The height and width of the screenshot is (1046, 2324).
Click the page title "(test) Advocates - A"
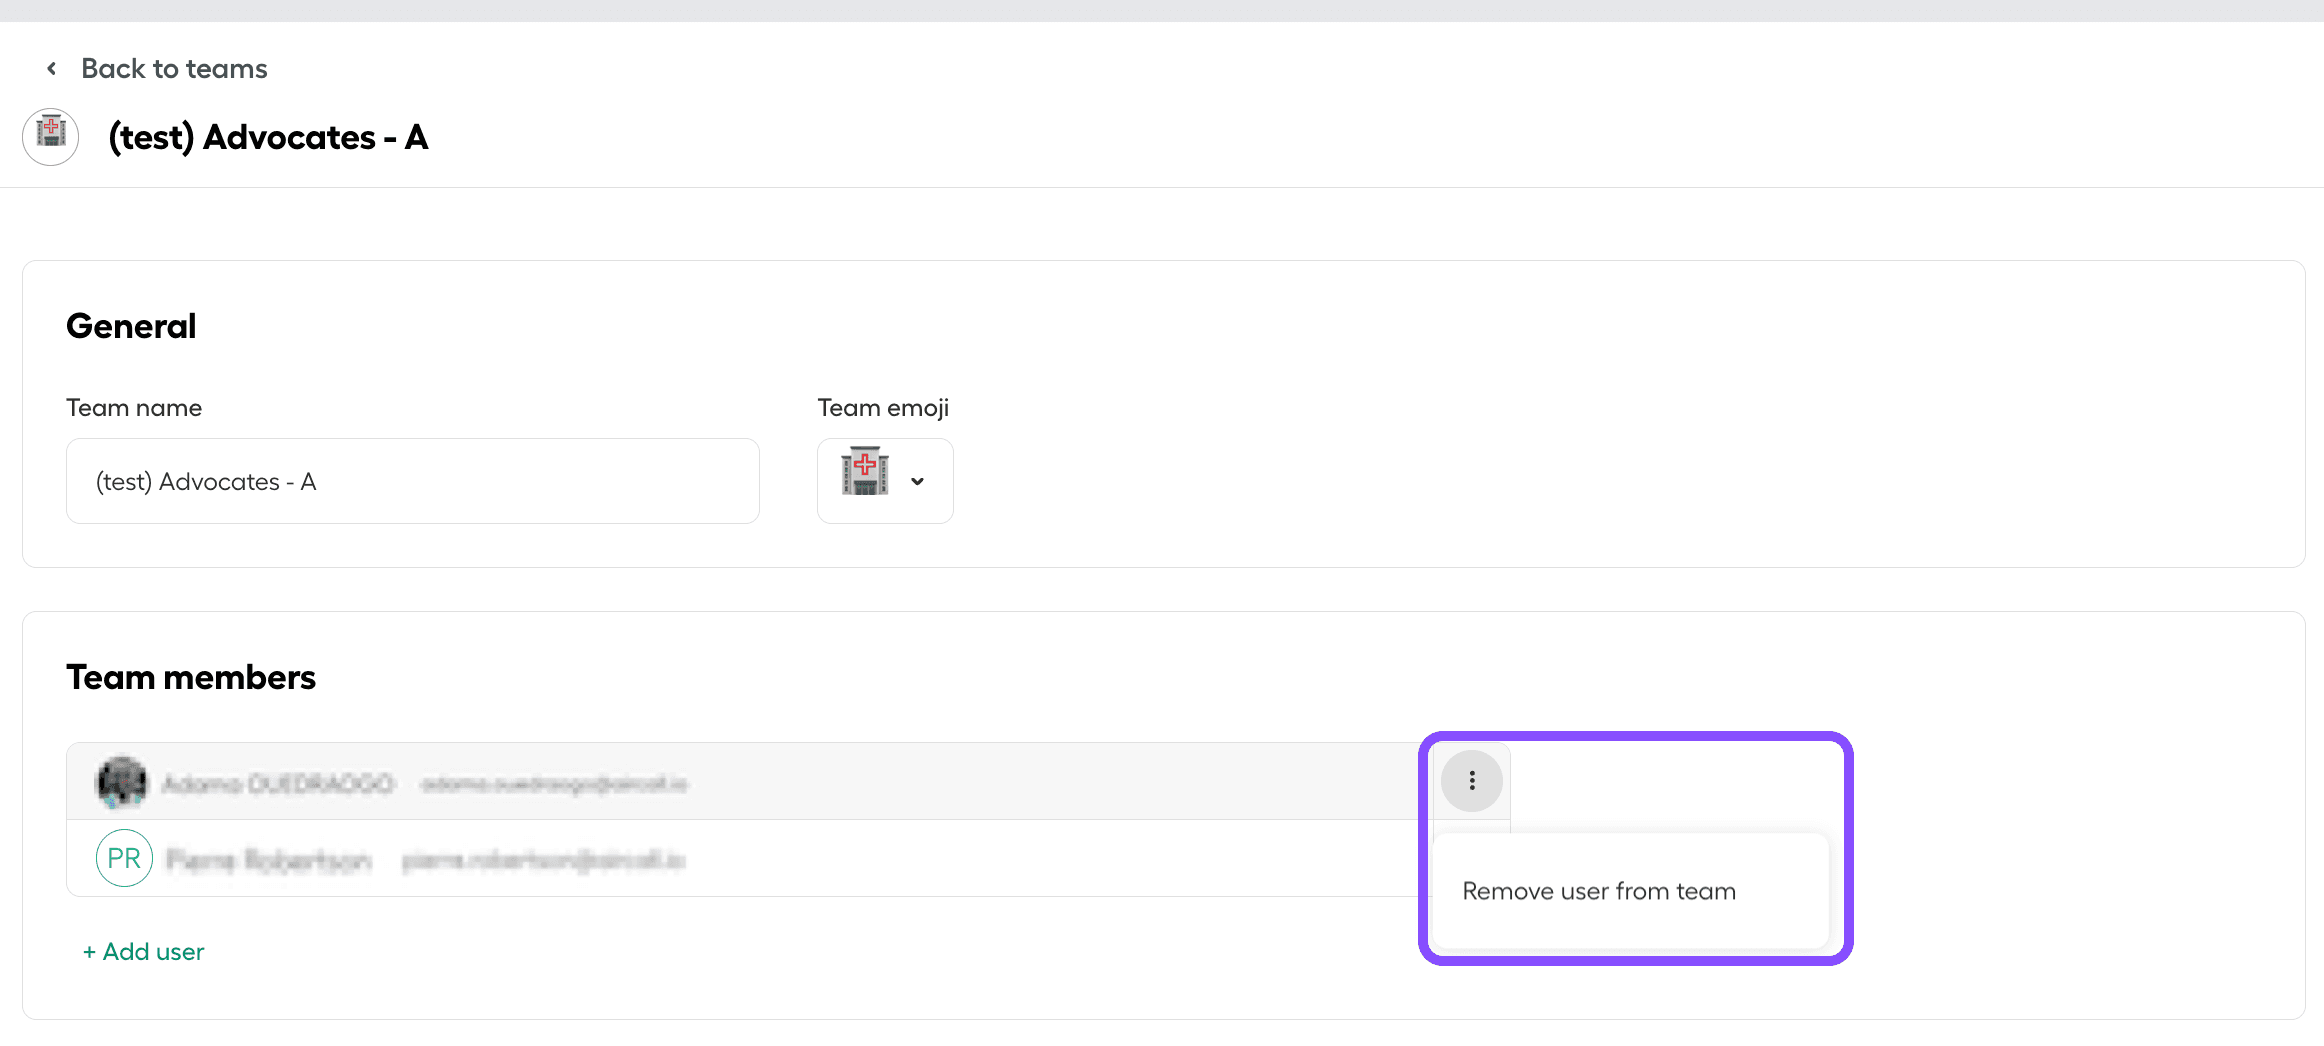(267, 136)
